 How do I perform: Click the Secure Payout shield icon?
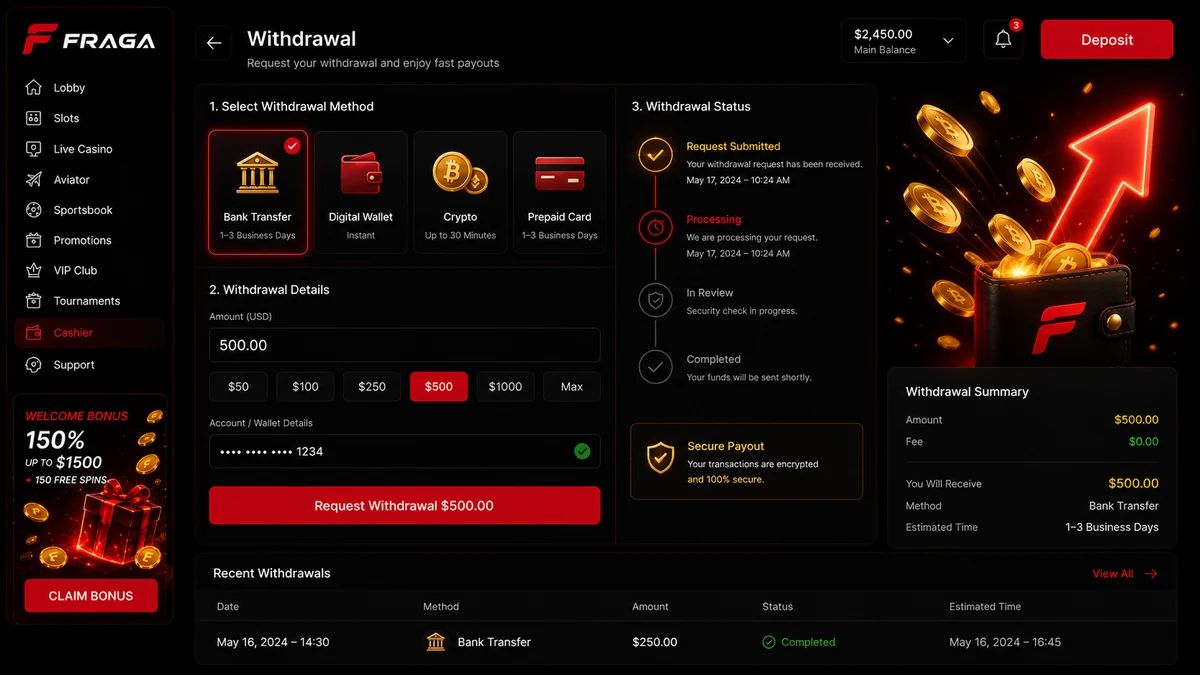660,458
